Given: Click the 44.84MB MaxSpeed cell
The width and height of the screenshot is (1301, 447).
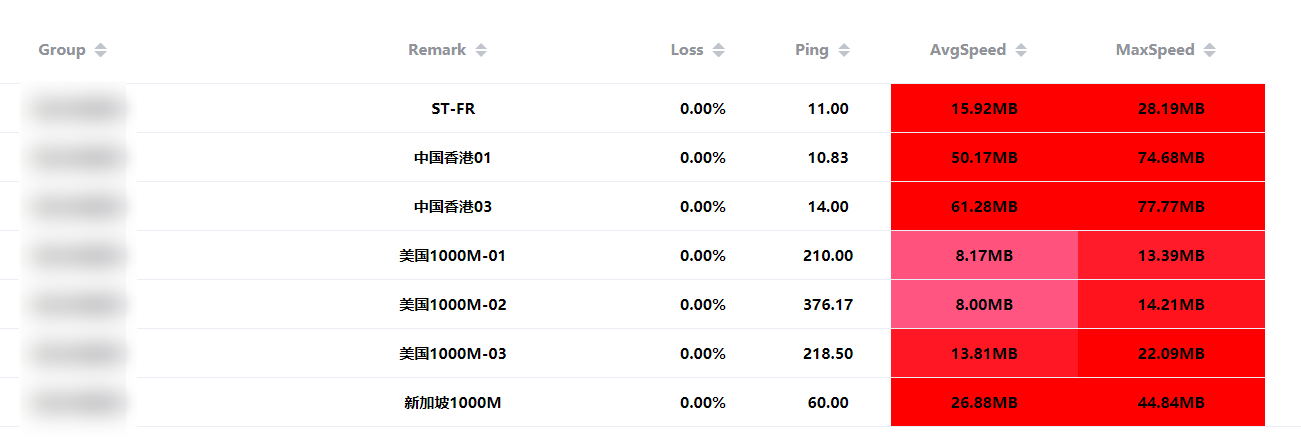Looking at the screenshot, I should pyautogui.click(x=1171, y=402).
